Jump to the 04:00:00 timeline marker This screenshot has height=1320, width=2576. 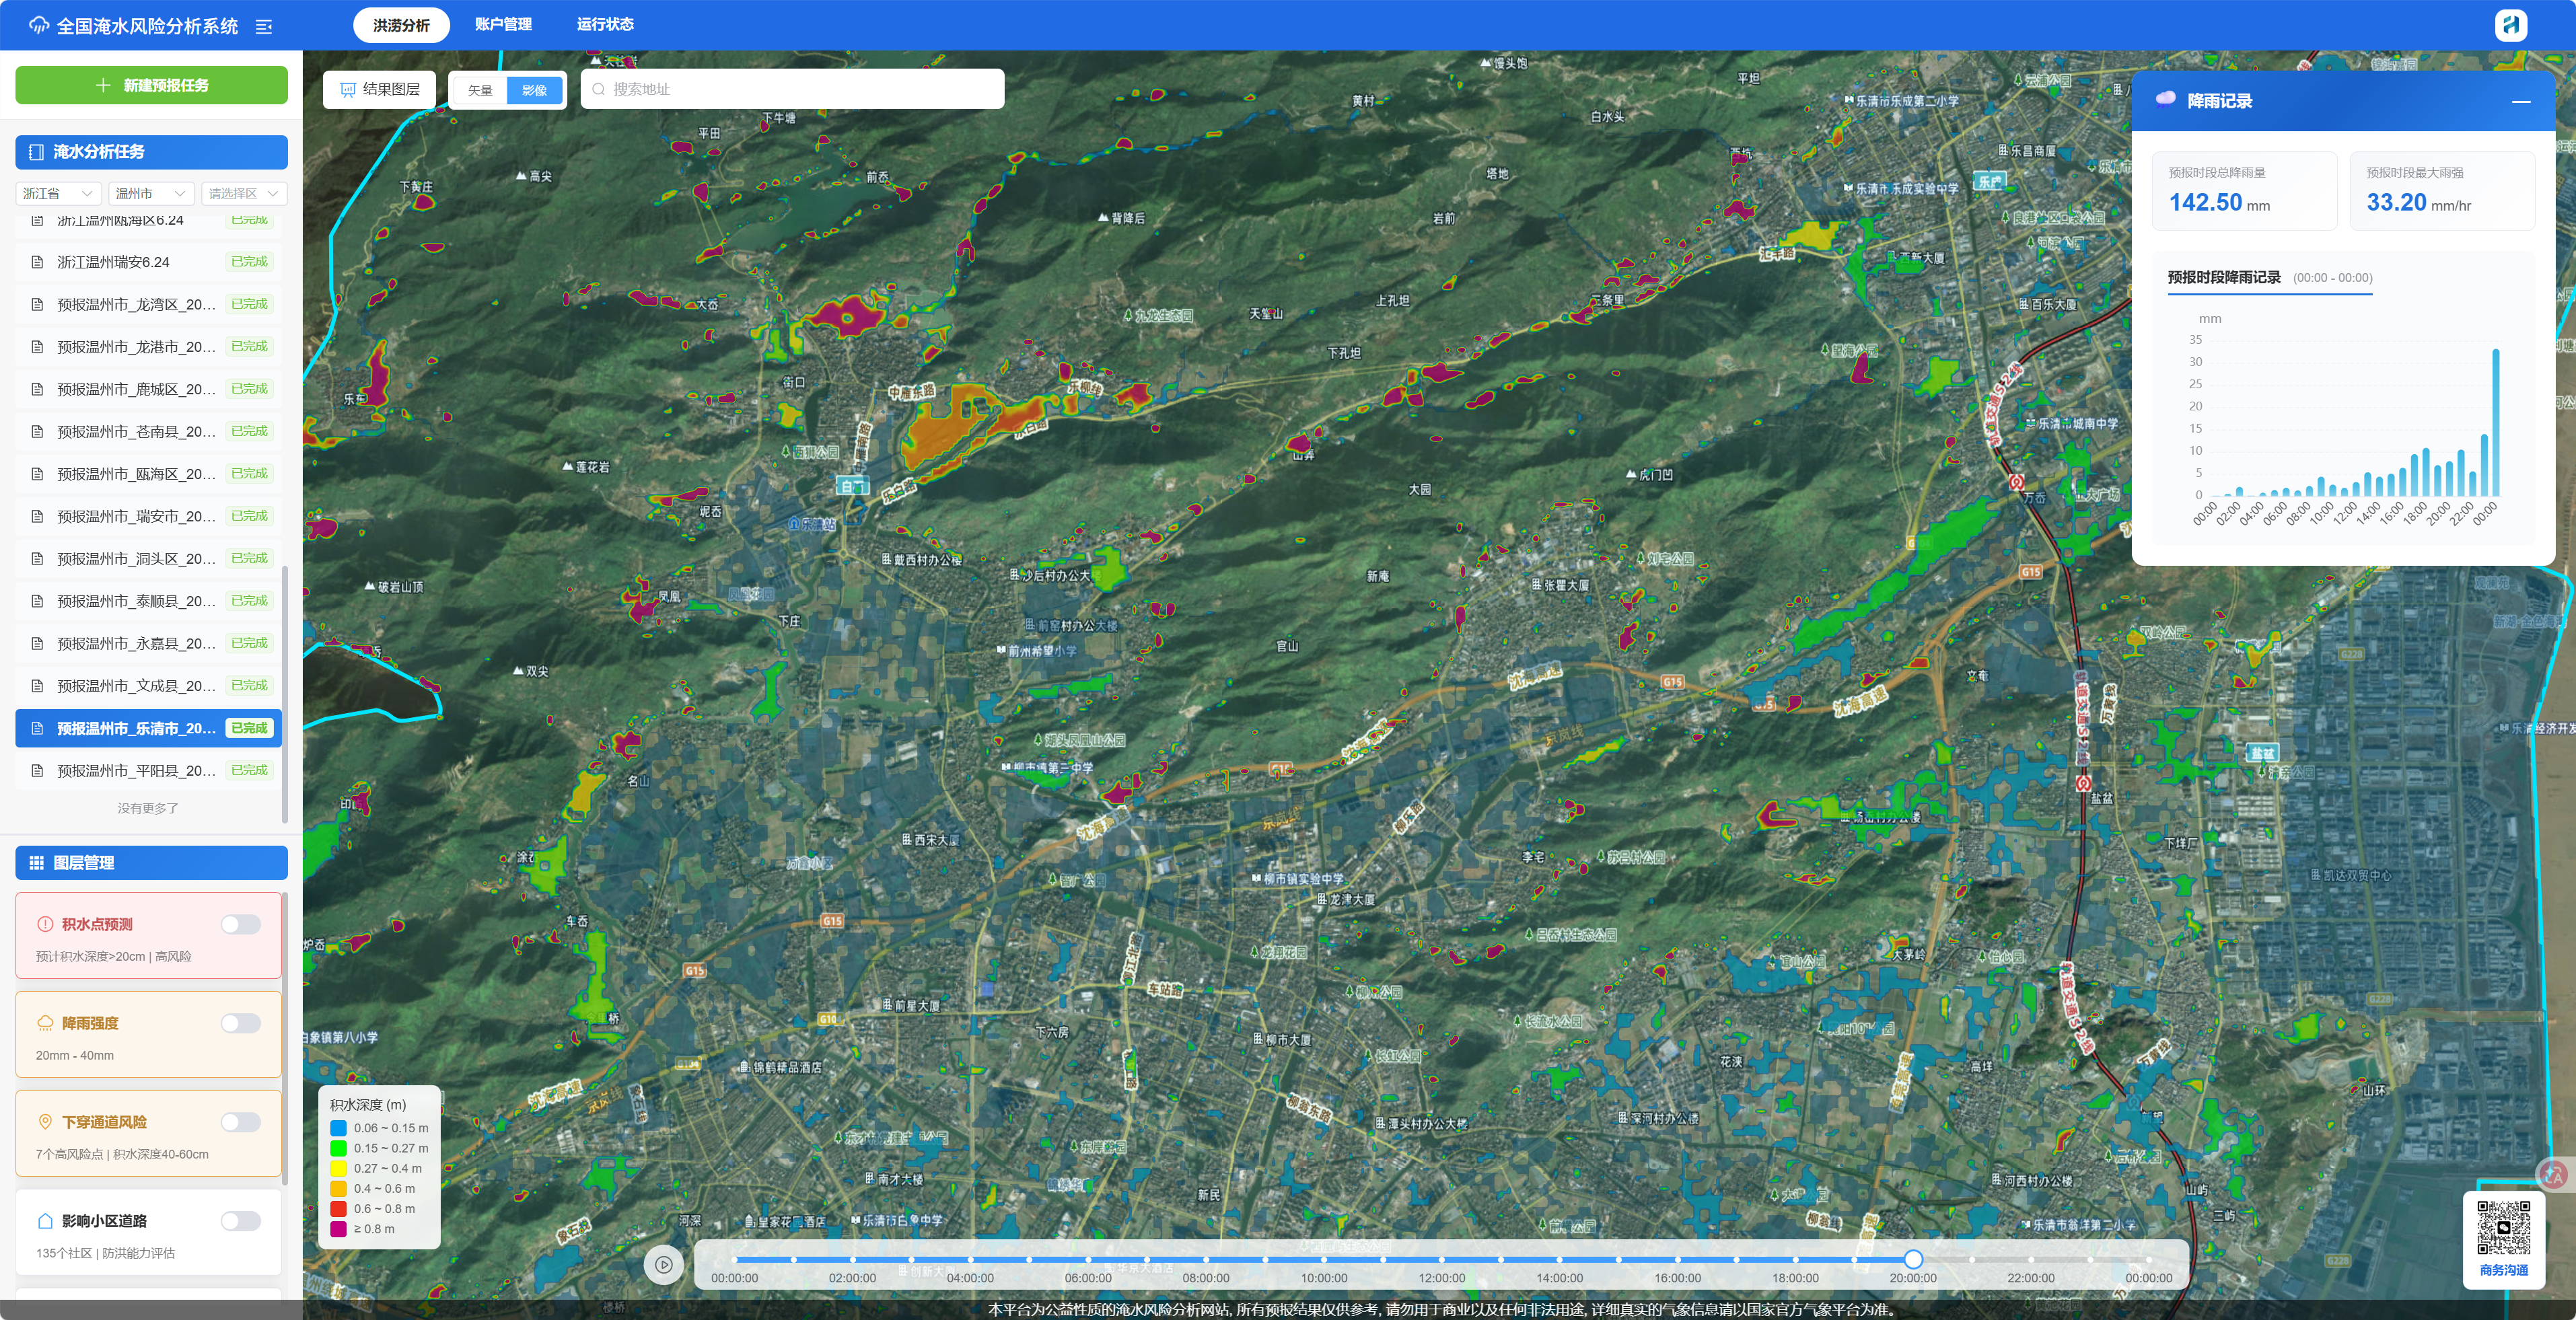(970, 1260)
